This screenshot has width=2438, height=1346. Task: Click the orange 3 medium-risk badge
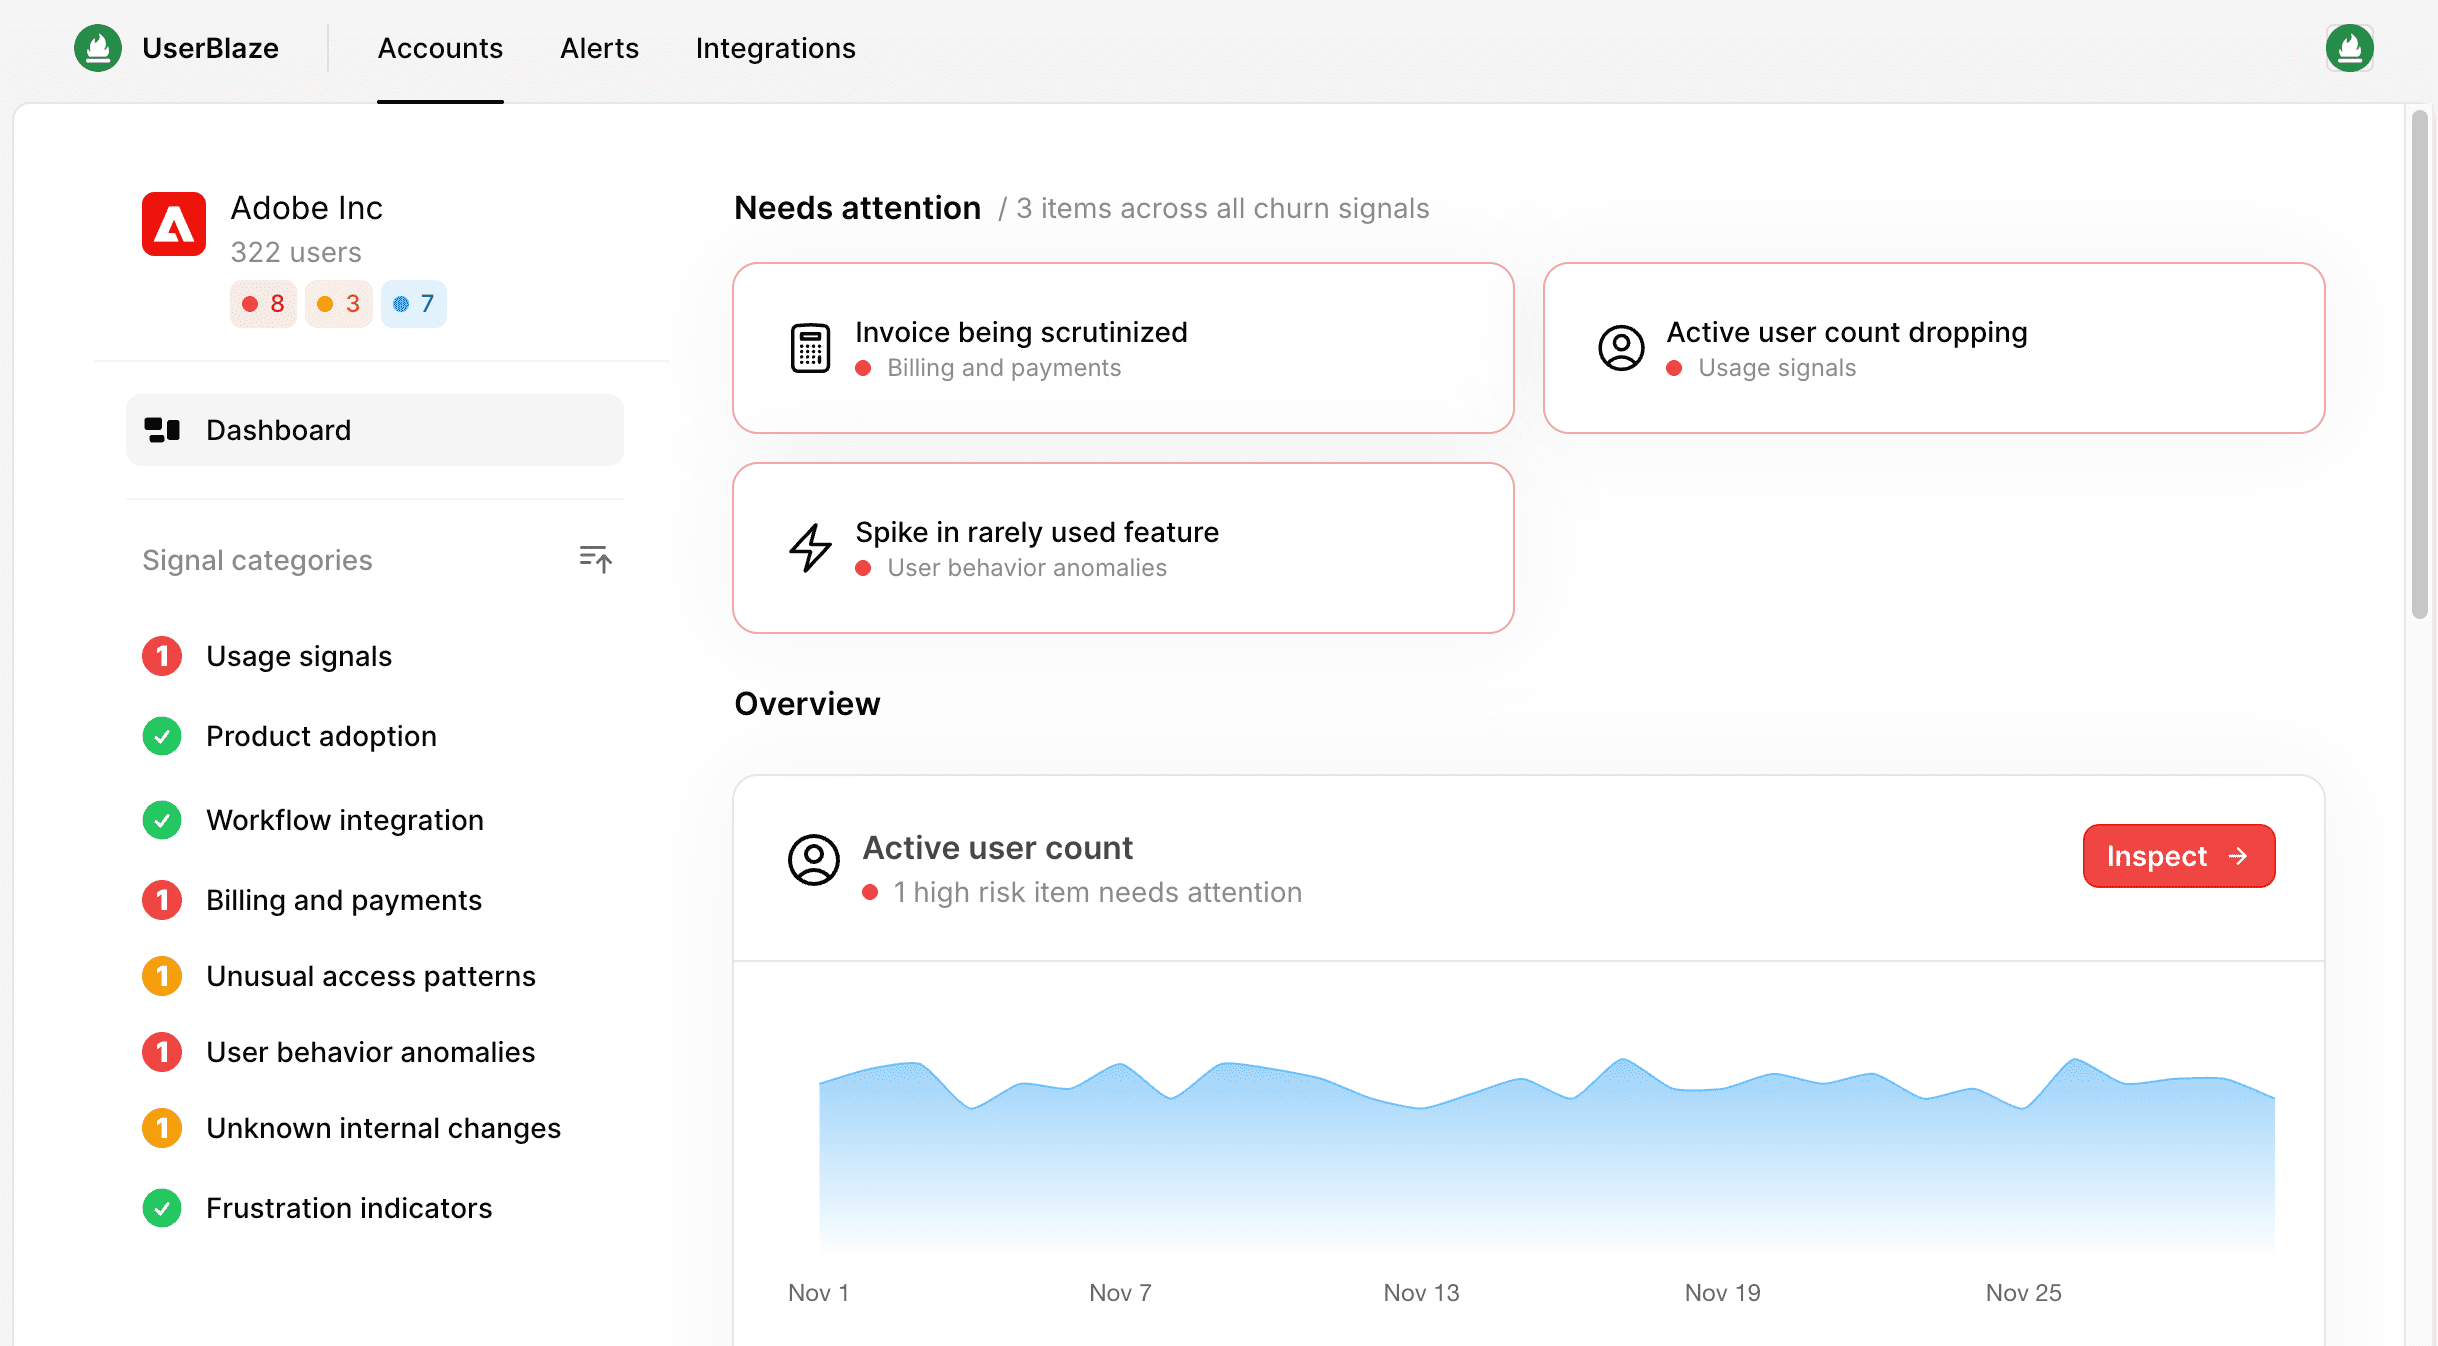coord(339,303)
